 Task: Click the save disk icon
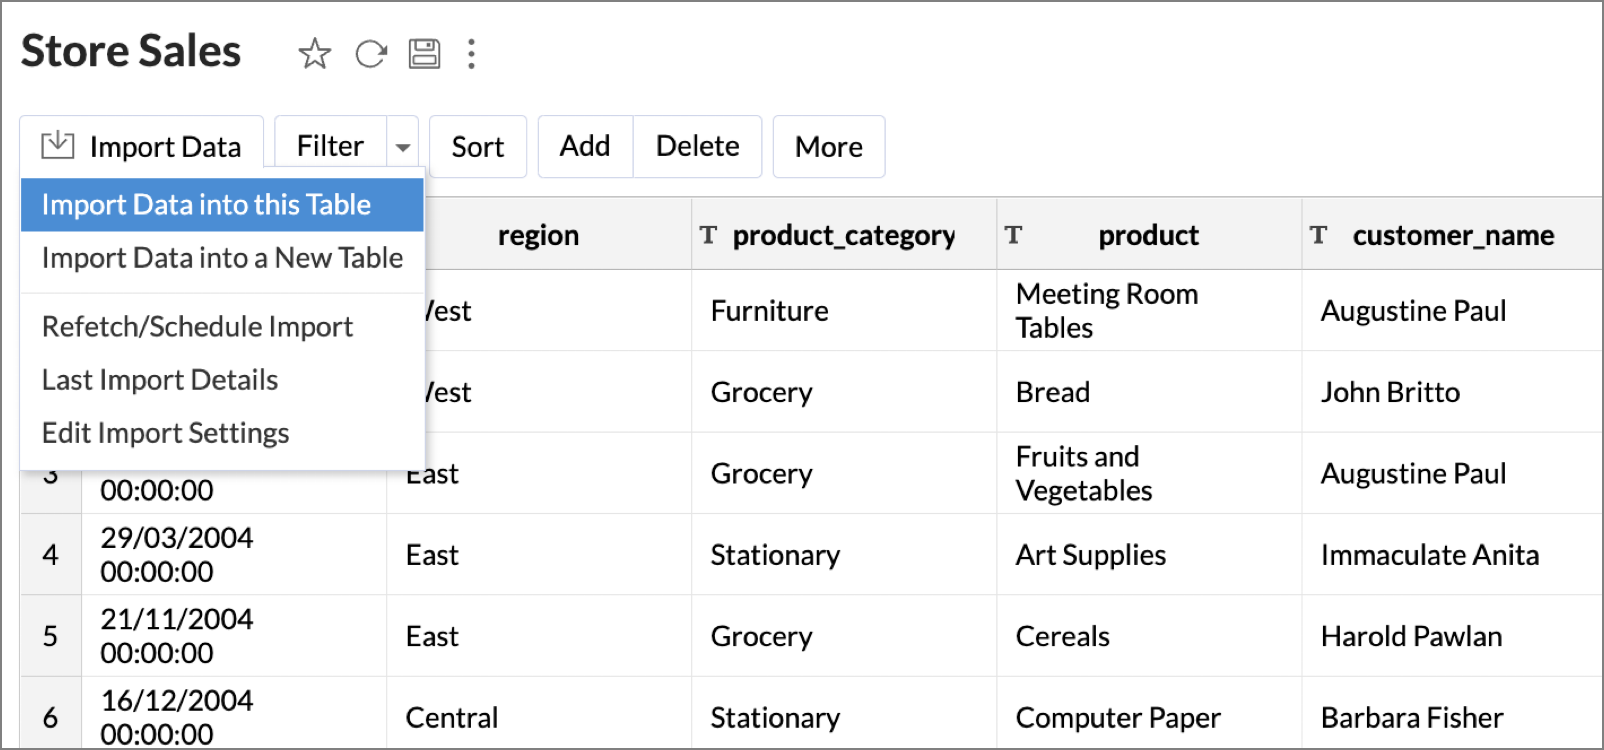coord(424,53)
